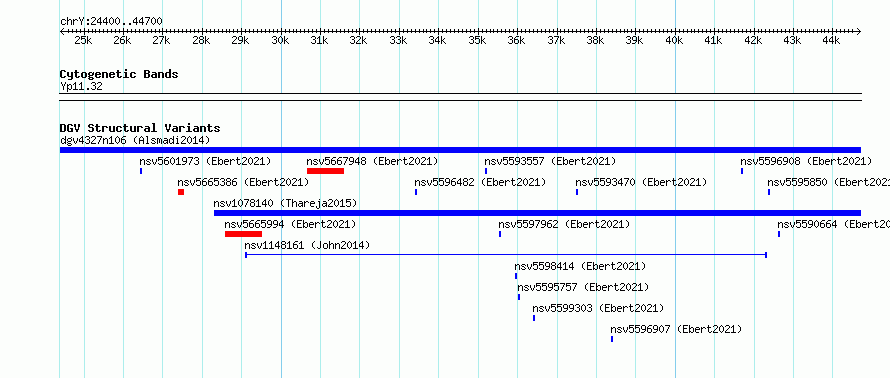Screen dimensions: 890x378
Task: Open nsv5667948 (Ebert2021) label
Action: 372,161
